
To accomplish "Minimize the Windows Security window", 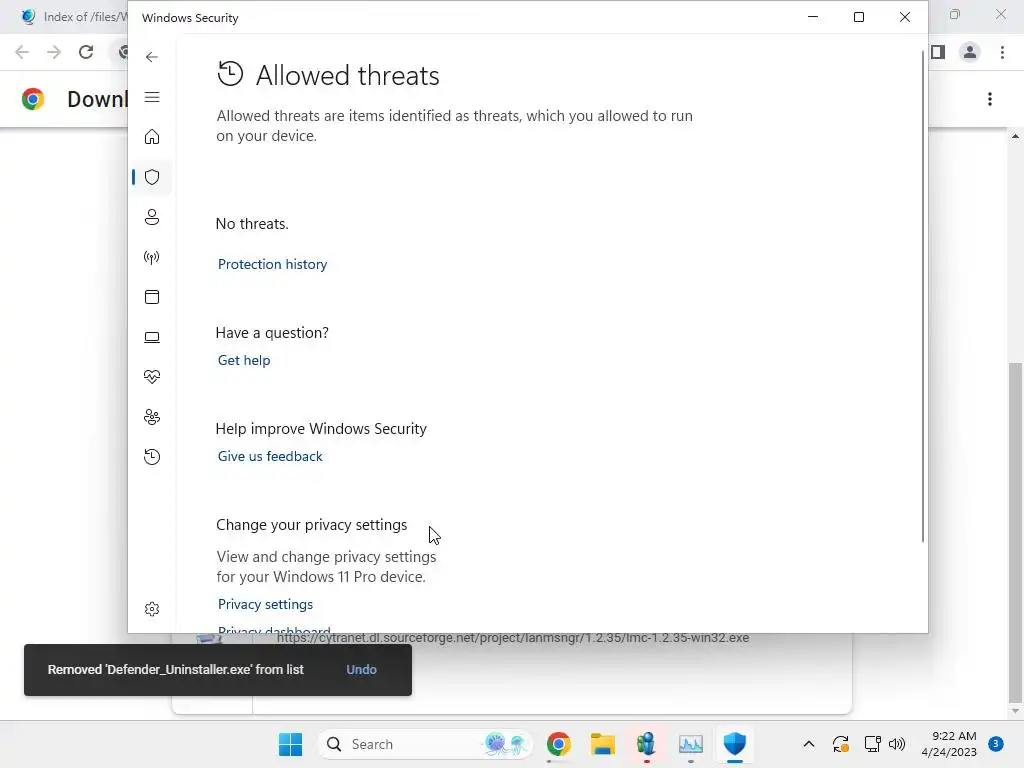I will [x=813, y=17].
